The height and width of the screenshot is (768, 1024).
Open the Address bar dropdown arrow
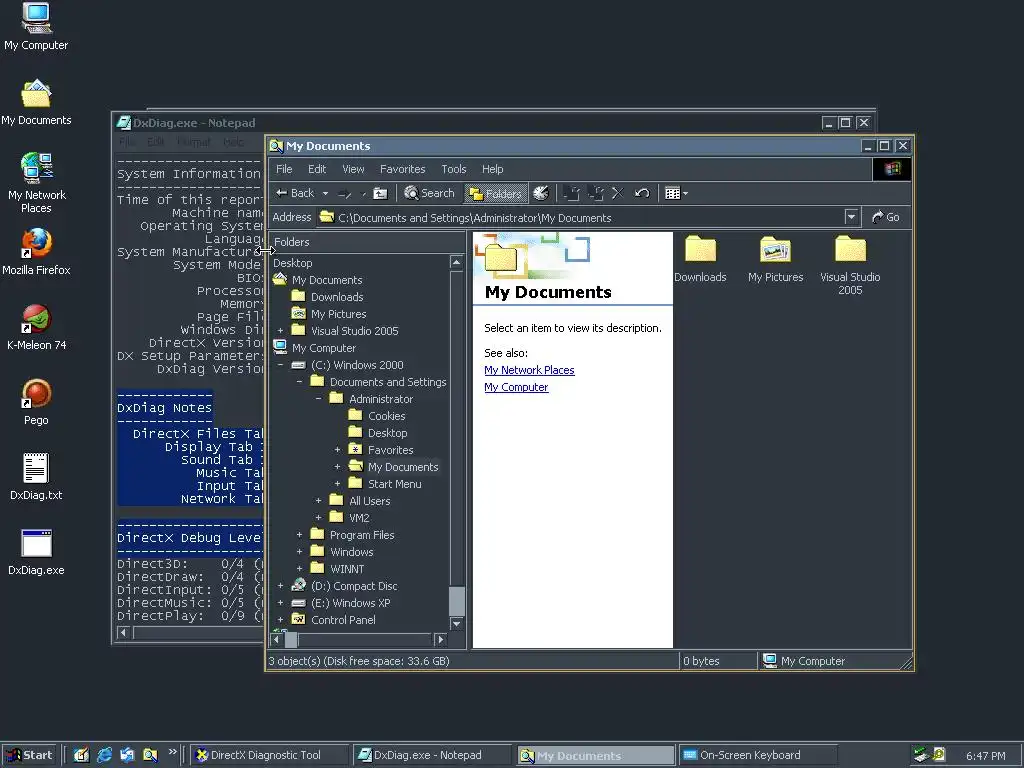pos(851,217)
